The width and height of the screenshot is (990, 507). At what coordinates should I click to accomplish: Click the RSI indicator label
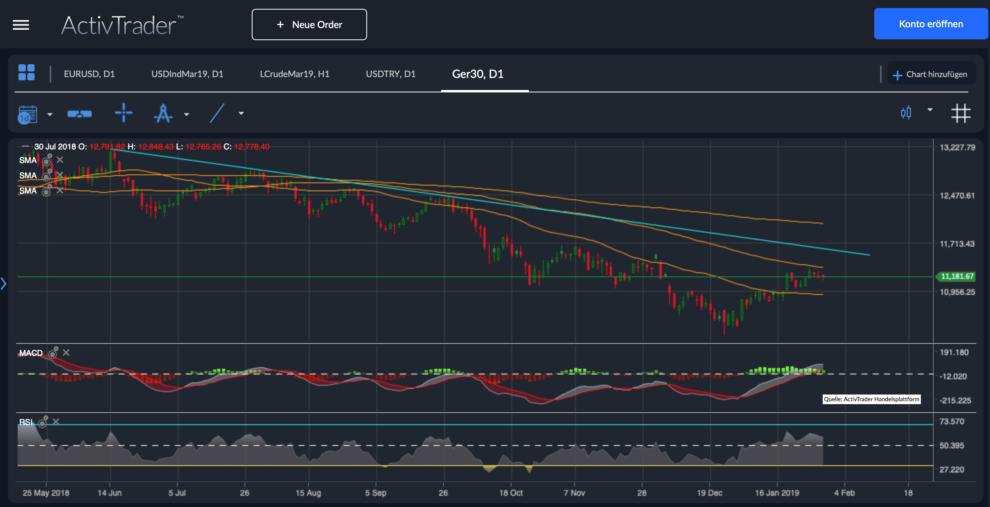pos(26,421)
